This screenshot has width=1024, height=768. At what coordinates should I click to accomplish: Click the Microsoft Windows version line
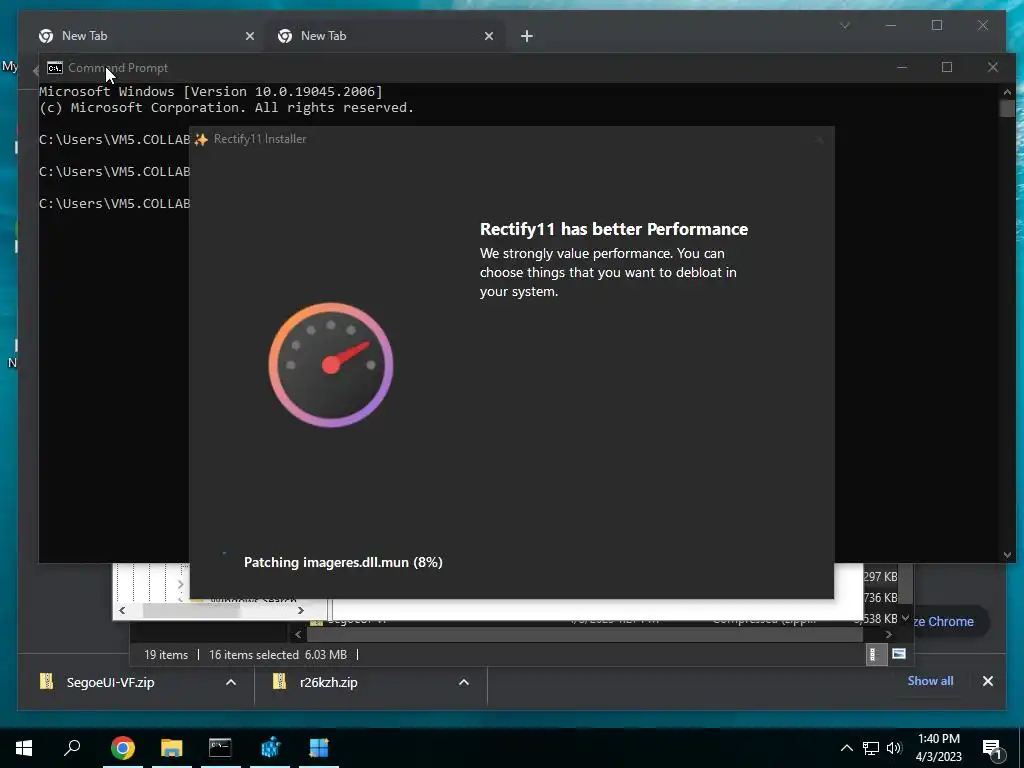pyautogui.click(x=210, y=91)
